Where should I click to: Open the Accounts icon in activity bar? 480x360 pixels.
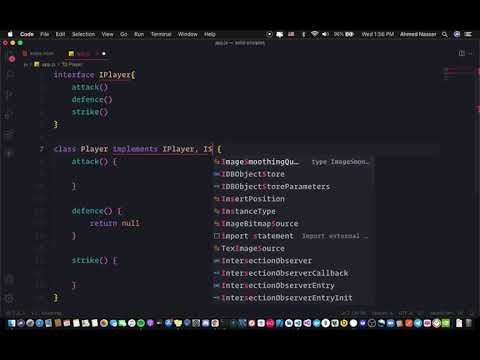[10, 279]
